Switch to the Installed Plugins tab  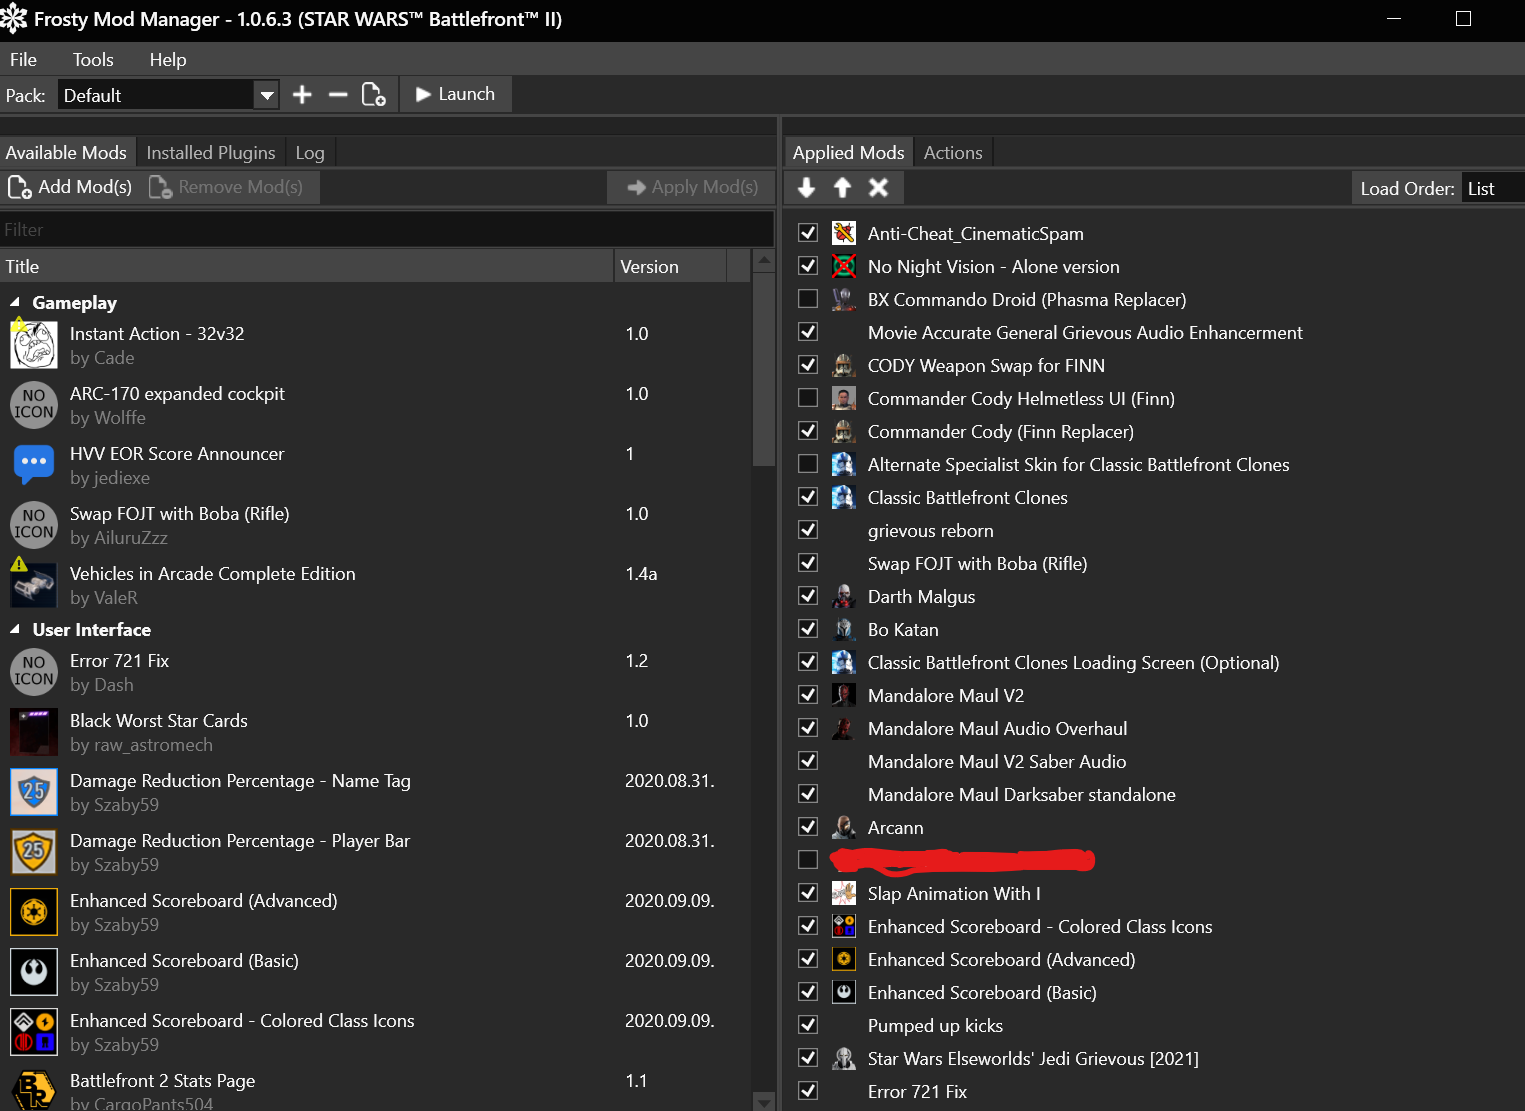[x=211, y=152]
